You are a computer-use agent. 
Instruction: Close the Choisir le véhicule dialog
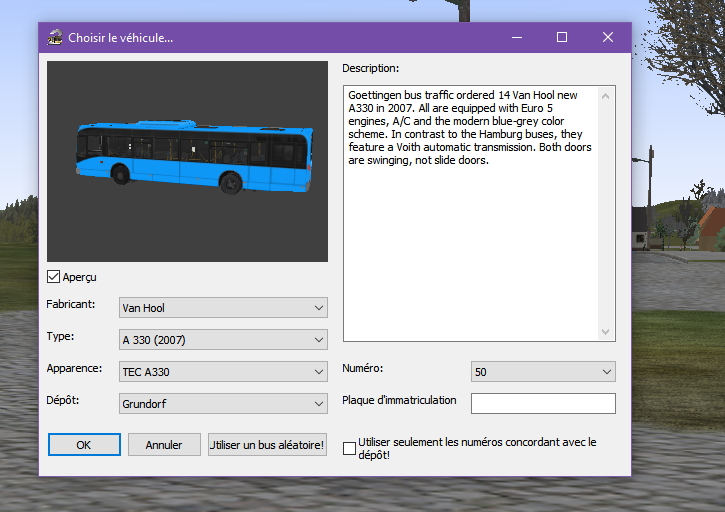click(608, 37)
